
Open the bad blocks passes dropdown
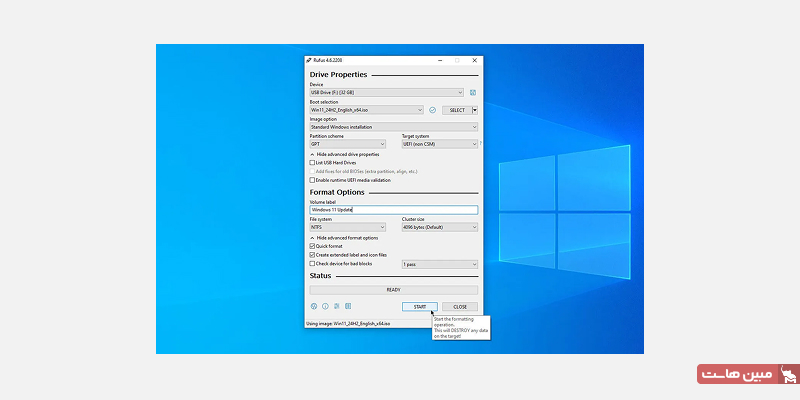[440, 264]
